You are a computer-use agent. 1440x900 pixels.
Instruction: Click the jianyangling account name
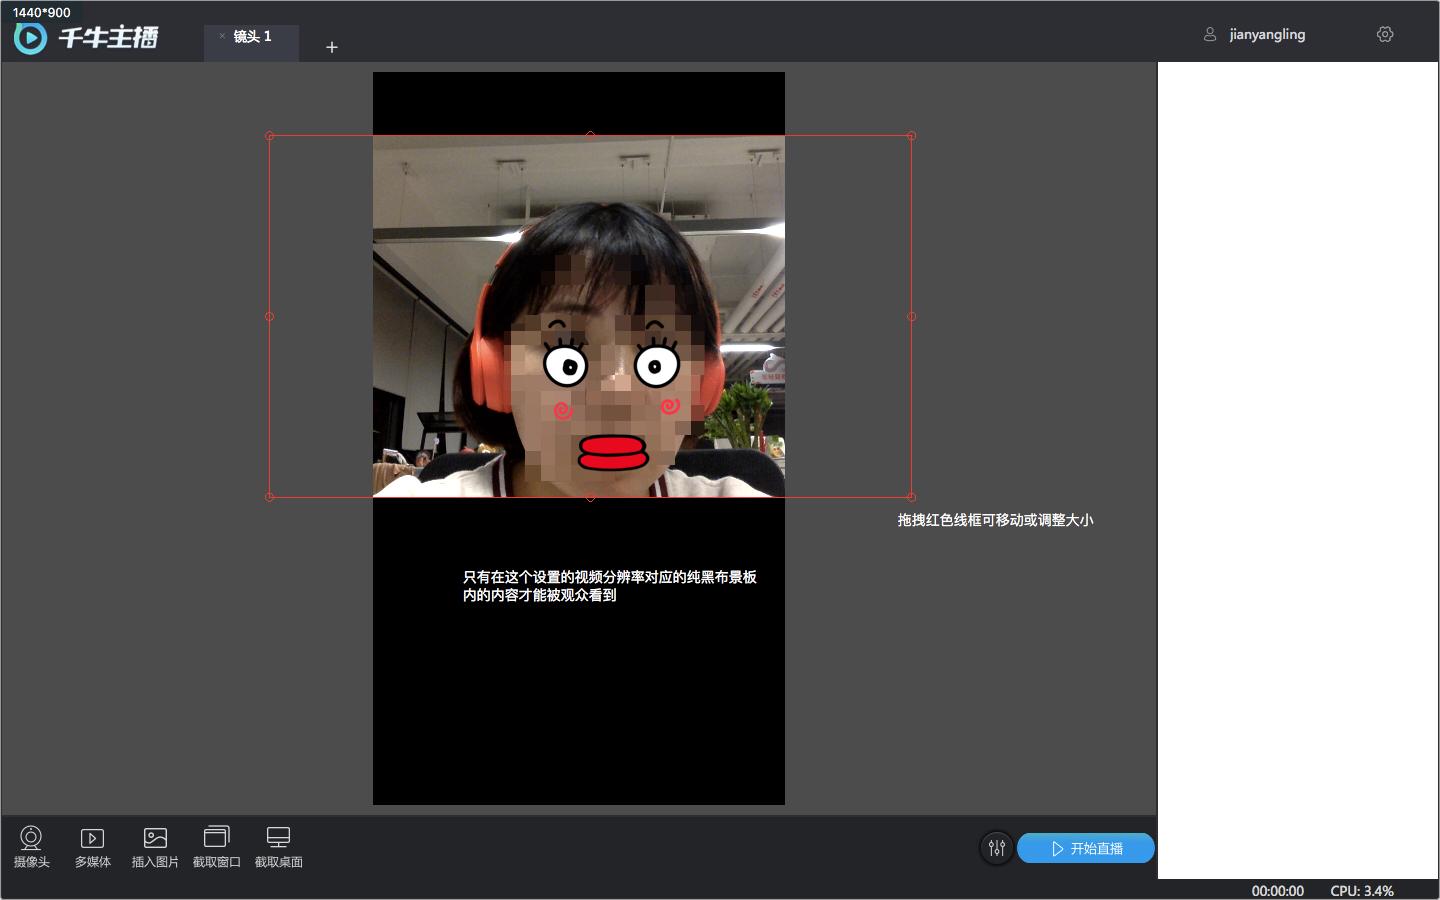[1267, 33]
